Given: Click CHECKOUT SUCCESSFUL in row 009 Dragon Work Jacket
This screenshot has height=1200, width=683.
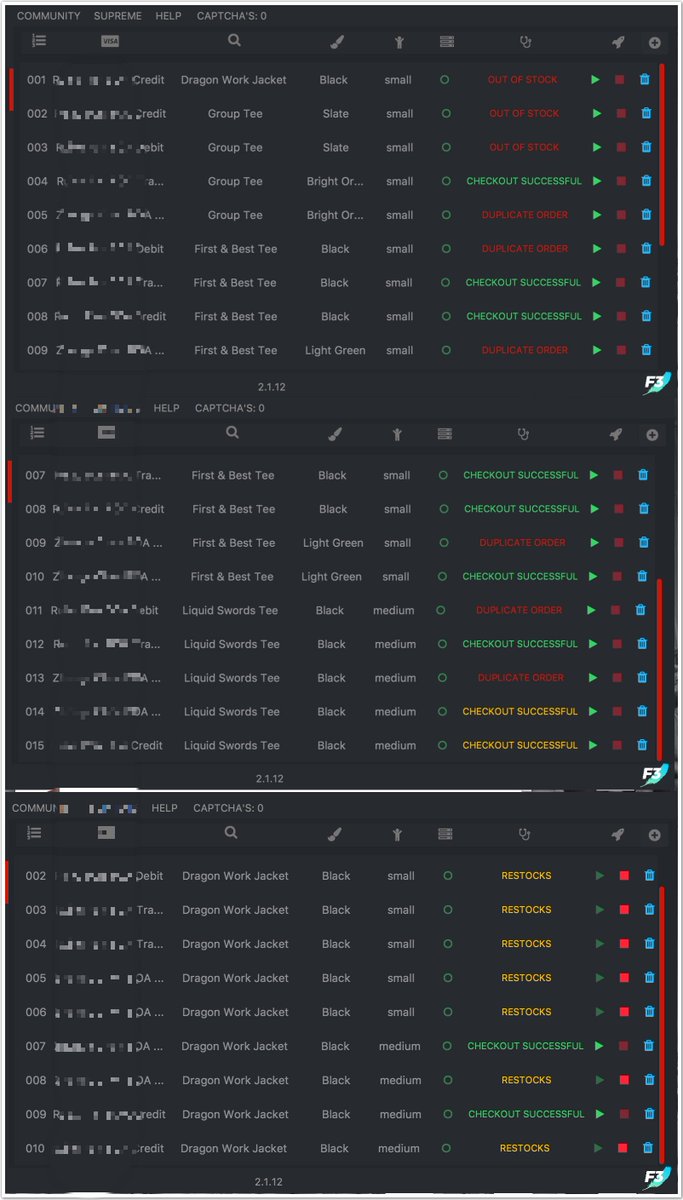Looking at the screenshot, I should coord(526,1114).
